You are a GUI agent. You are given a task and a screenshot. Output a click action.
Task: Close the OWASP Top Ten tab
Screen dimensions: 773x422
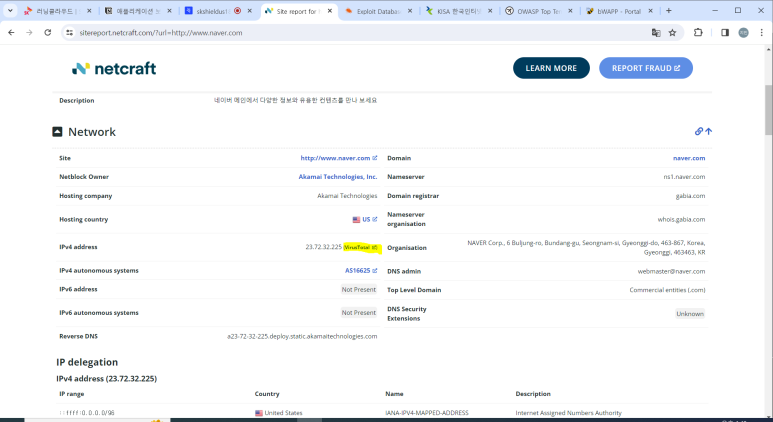tap(570, 11)
